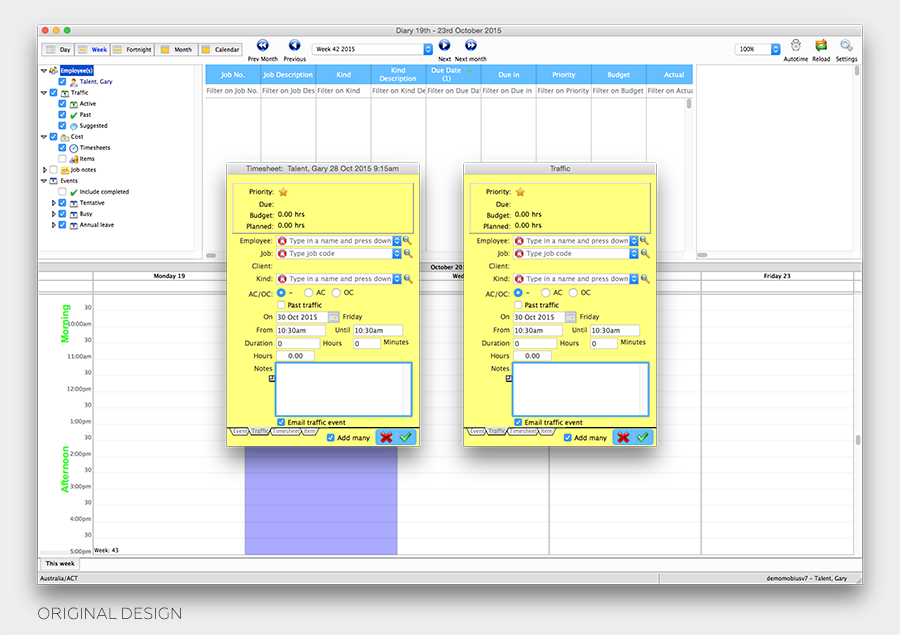Image resolution: width=900 pixels, height=635 pixels.
Task: Cancel the Timesheet dialog with red X
Action: (386, 437)
